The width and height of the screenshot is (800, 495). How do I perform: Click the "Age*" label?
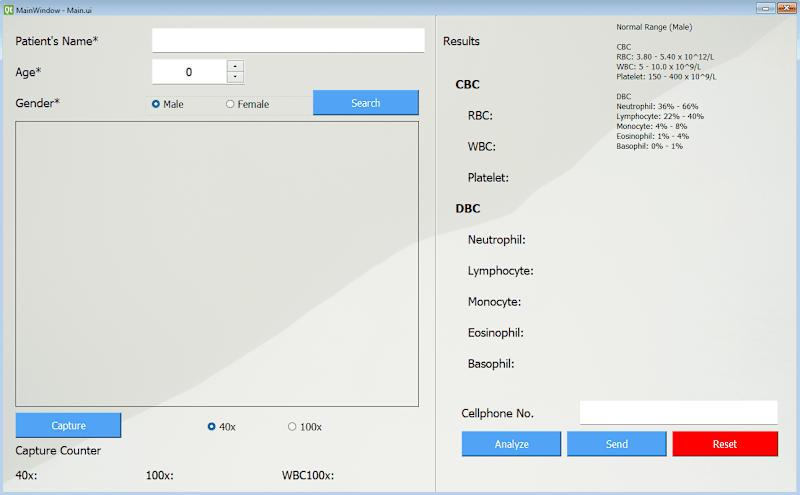28,72
